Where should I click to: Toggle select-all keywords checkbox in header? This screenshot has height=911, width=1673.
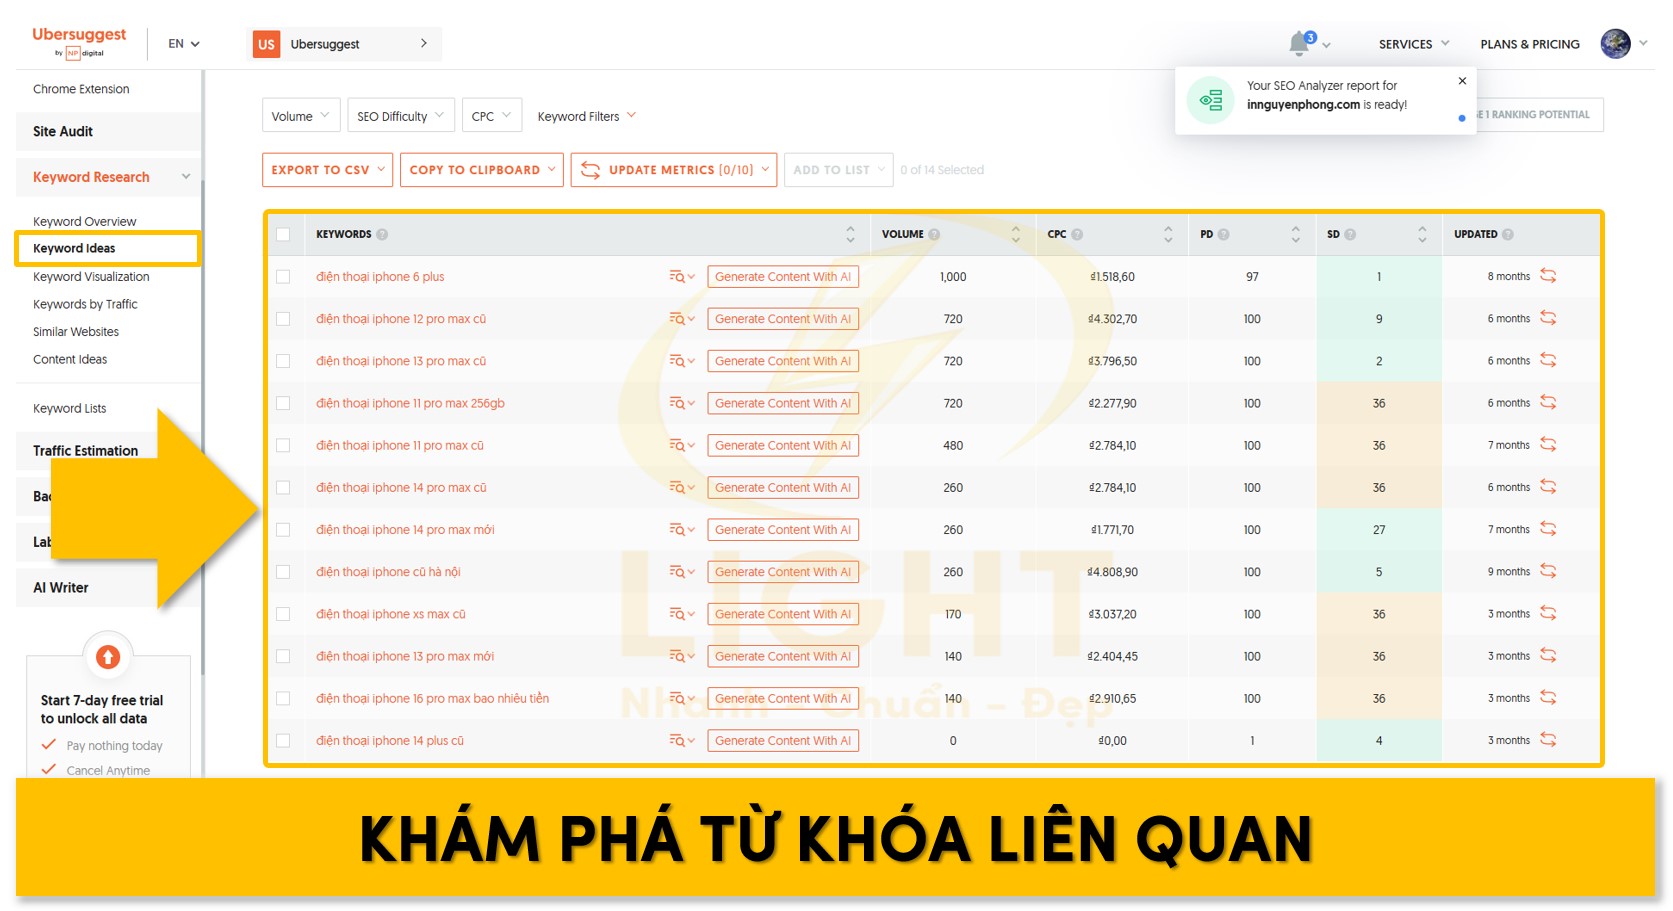(x=283, y=234)
